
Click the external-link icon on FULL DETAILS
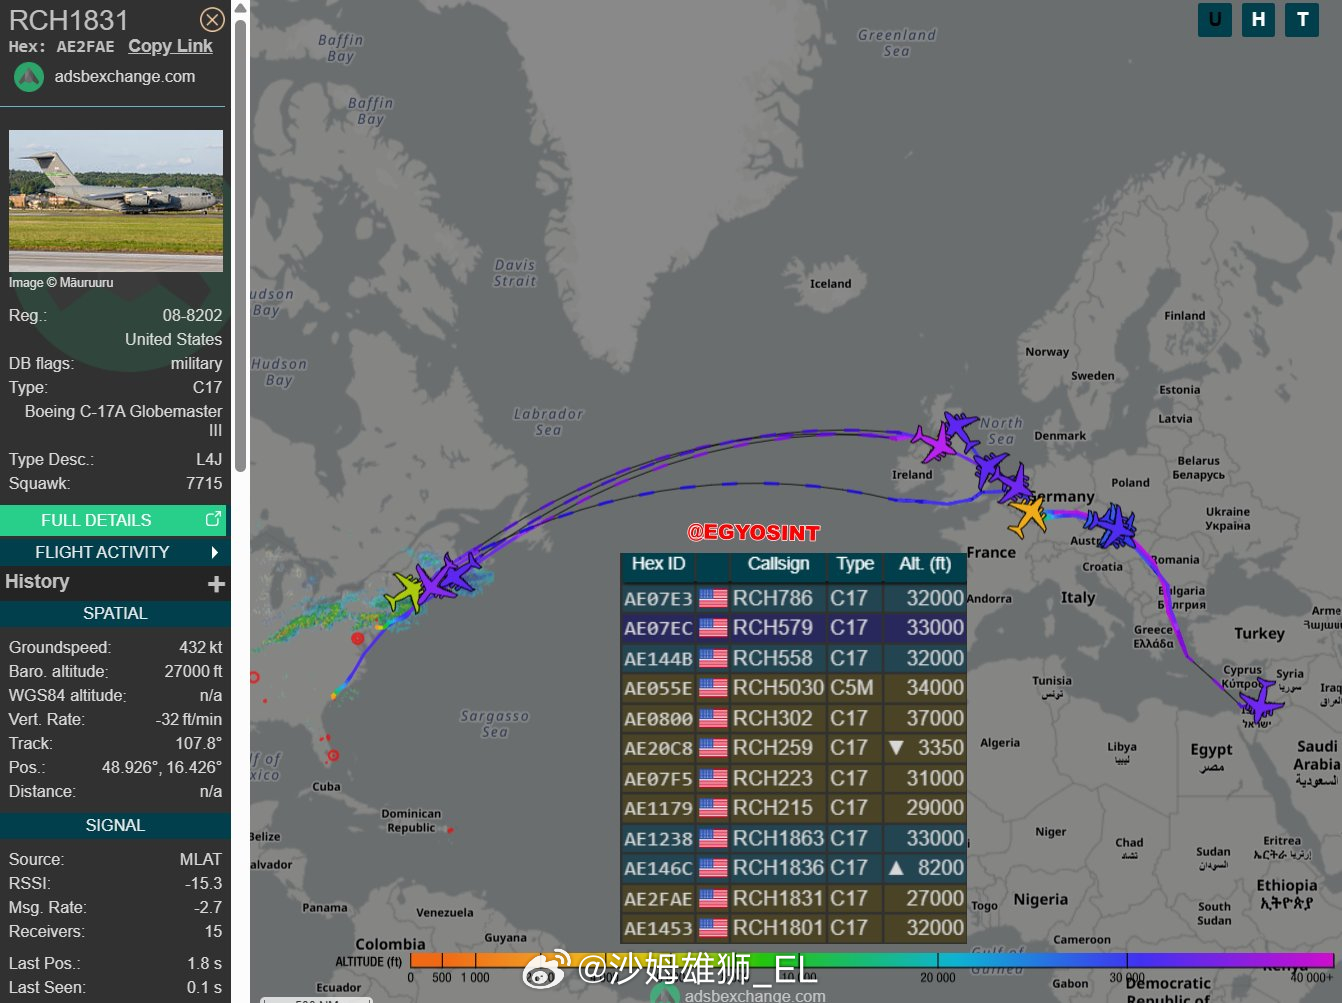pyautogui.click(x=213, y=519)
